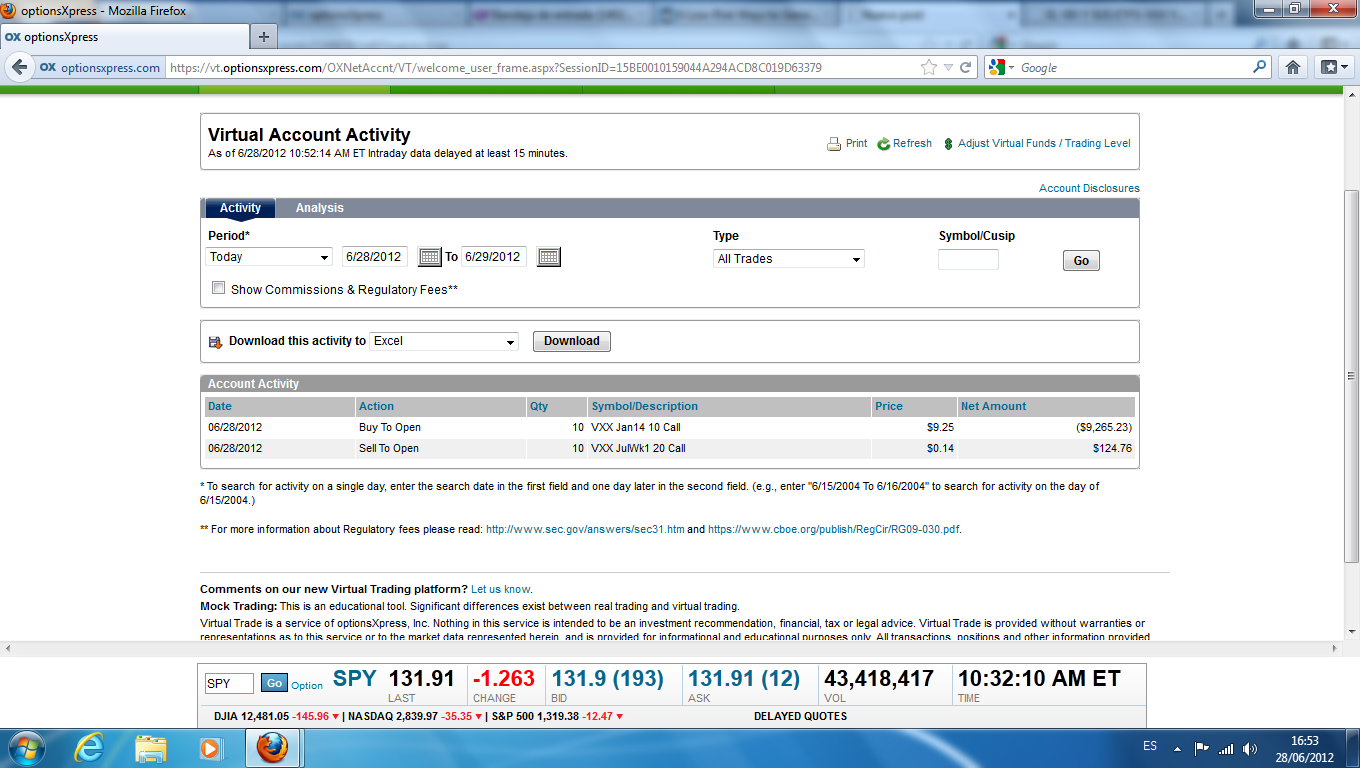Click the Download button
The height and width of the screenshot is (768, 1360).
(571, 341)
